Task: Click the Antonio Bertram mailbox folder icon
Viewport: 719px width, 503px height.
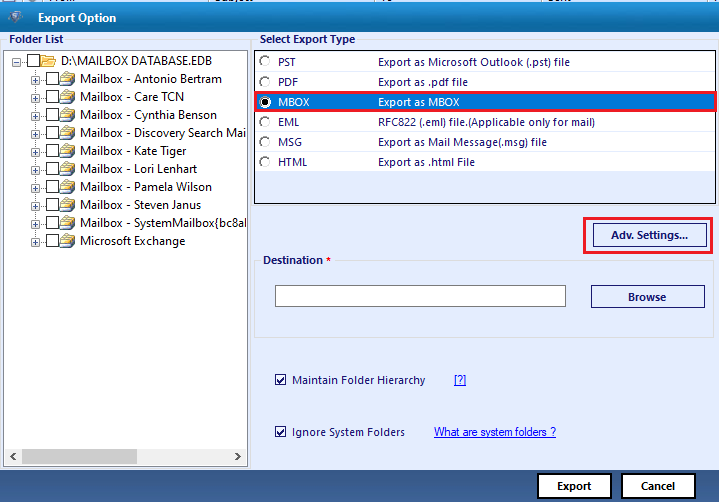Action: pyautogui.click(x=67, y=79)
